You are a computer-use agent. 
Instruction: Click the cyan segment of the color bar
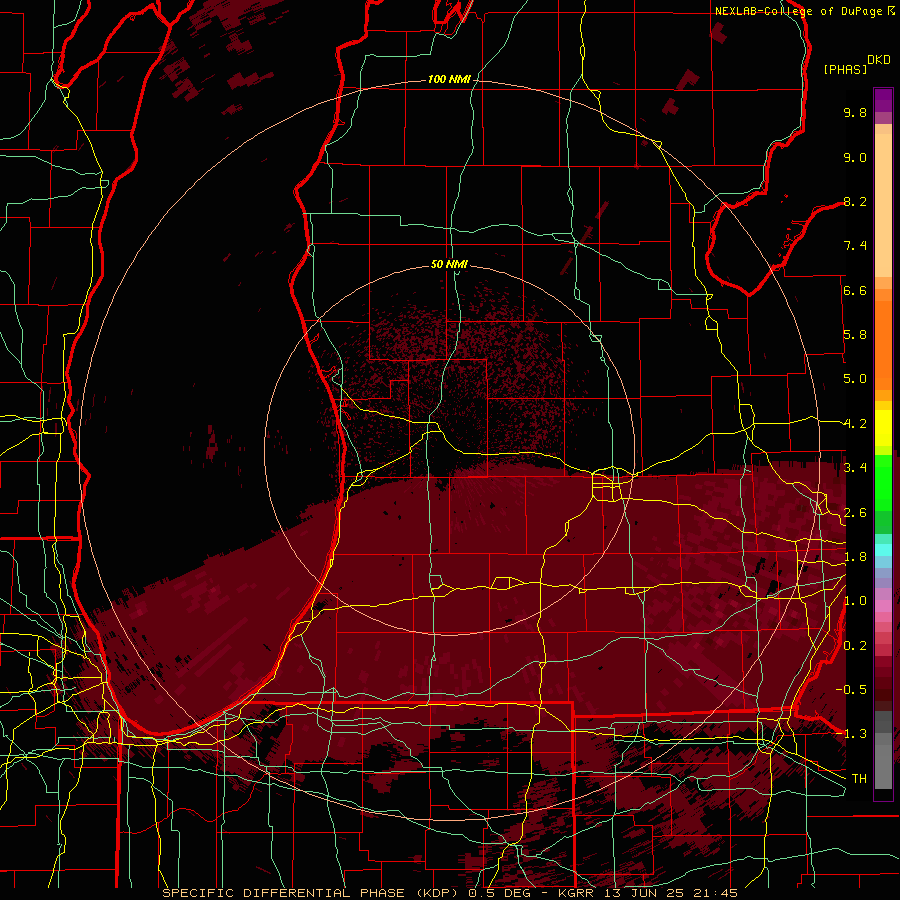coord(883,549)
